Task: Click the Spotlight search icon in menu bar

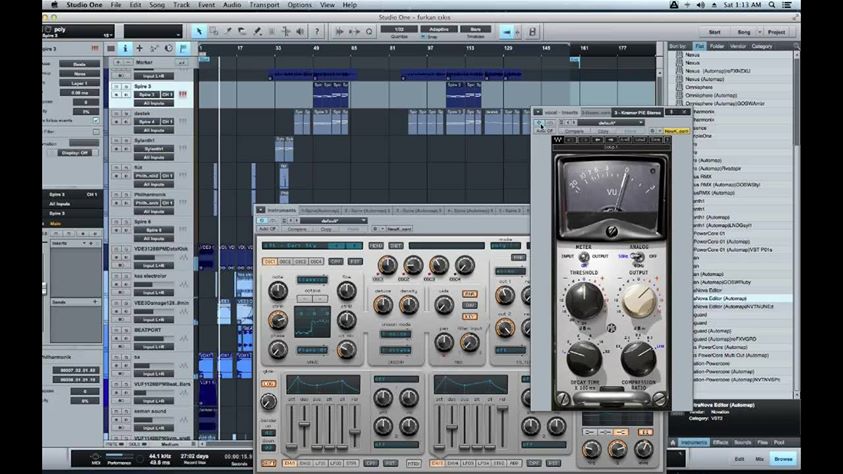Action: 772,5
